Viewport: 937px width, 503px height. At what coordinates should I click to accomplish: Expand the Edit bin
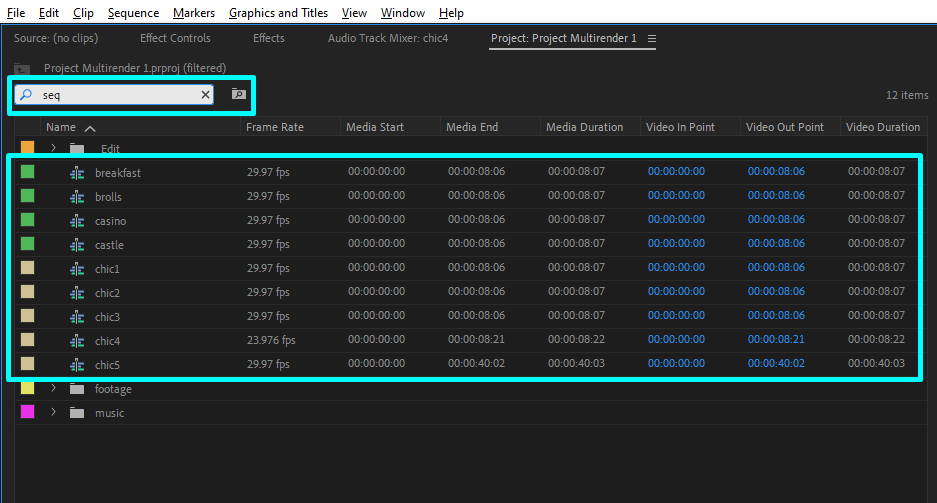pos(53,148)
